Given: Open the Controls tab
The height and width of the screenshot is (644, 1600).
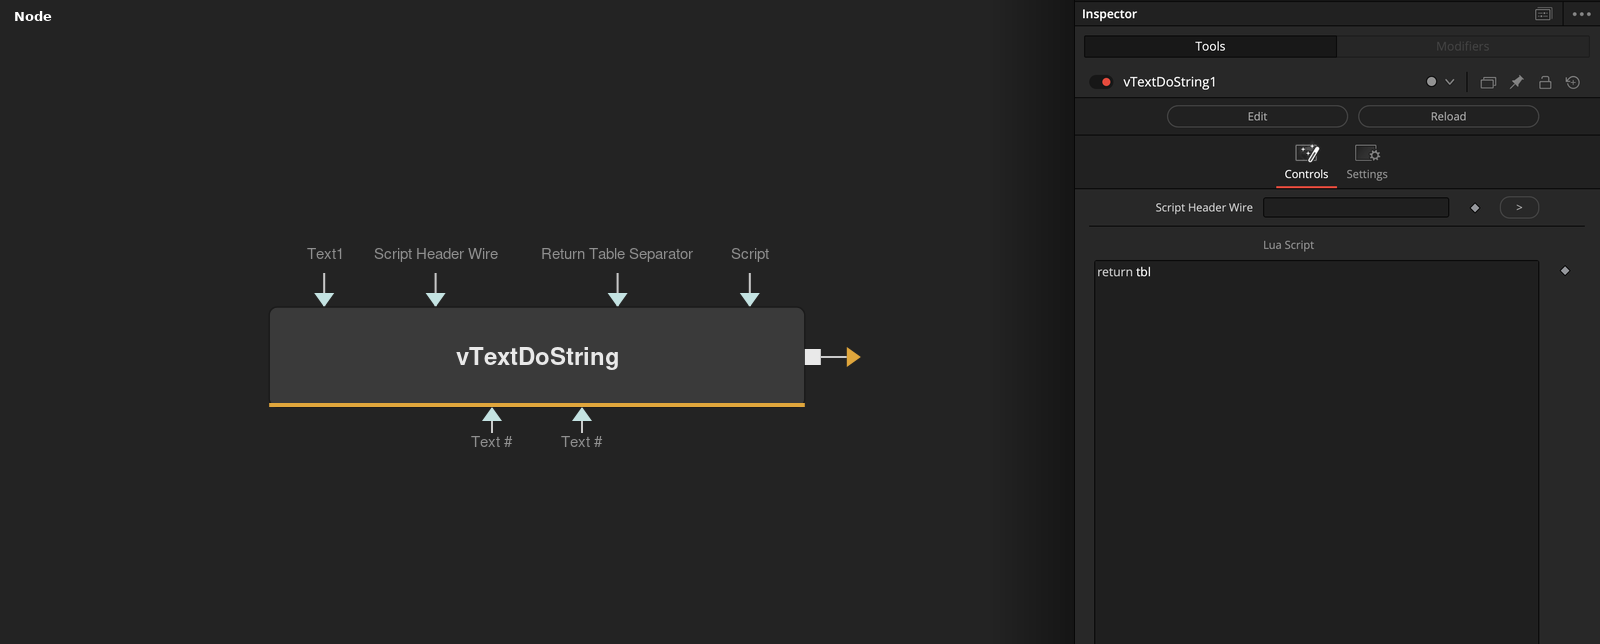Looking at the screenshot, I should (x=1306, y=162).
